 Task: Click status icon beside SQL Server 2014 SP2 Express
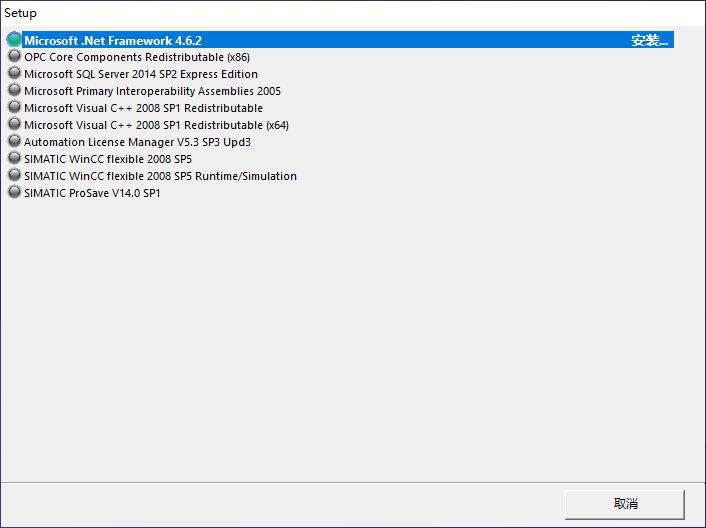(x=14, y=74)
